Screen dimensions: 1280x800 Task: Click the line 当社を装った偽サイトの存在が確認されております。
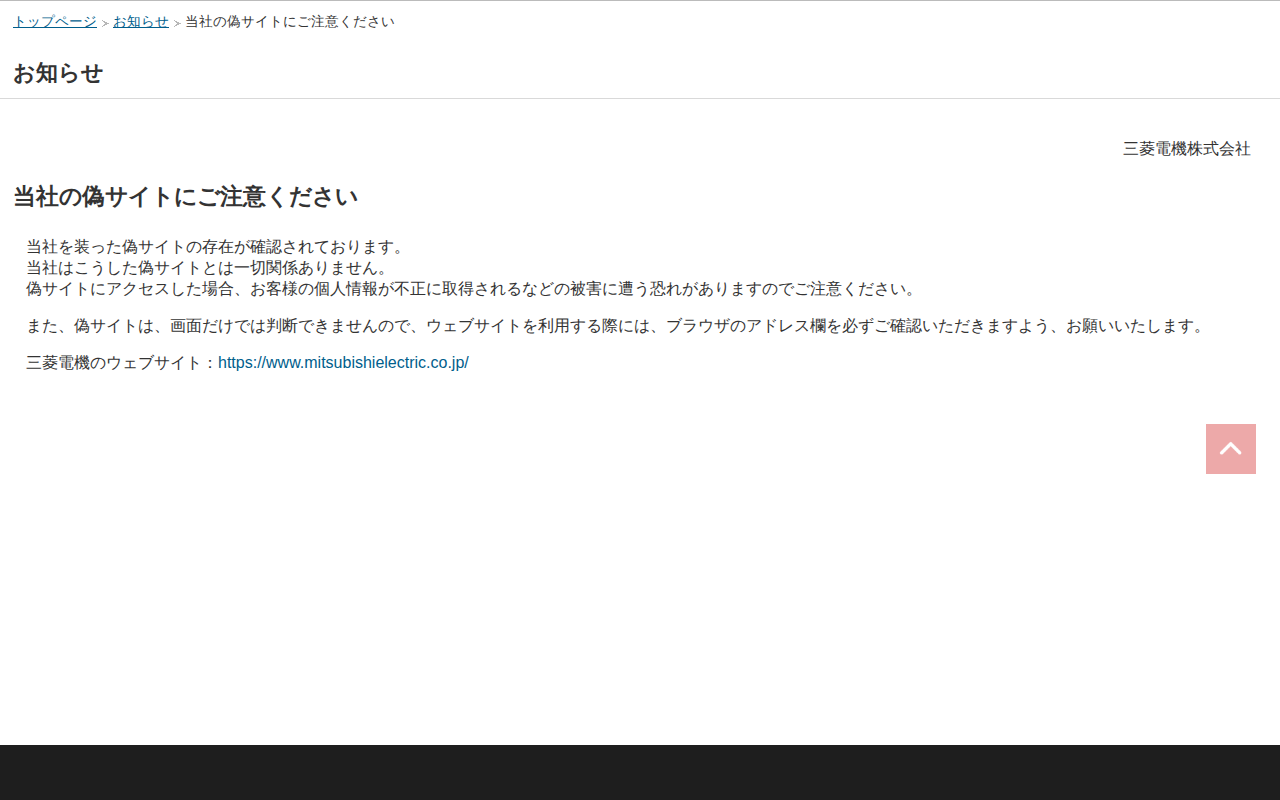pyautogui.click(x=216, y=247)
